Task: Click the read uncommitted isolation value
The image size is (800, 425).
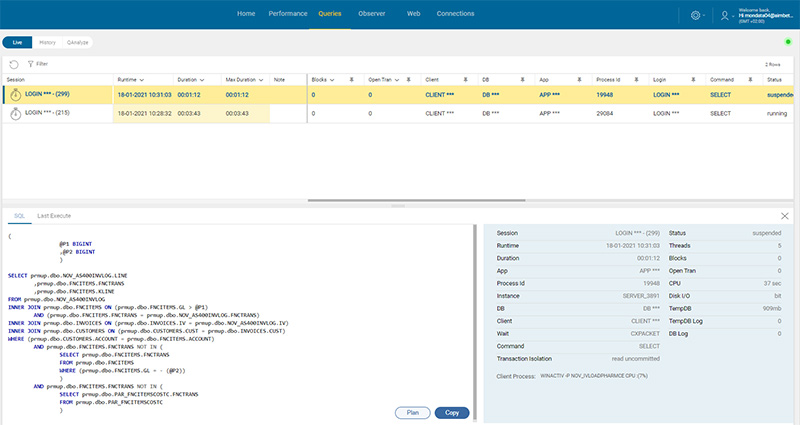Action: coord(635,359)
